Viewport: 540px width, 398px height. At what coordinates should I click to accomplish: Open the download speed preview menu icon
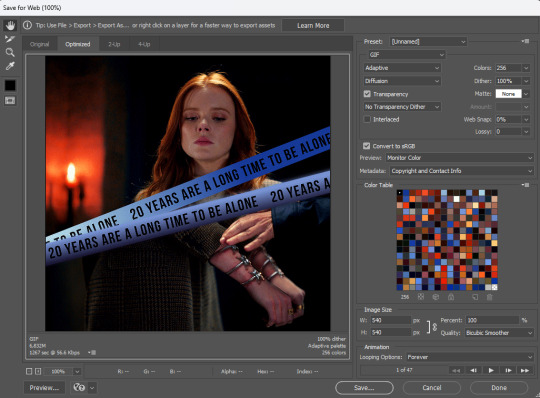point(92,353)
